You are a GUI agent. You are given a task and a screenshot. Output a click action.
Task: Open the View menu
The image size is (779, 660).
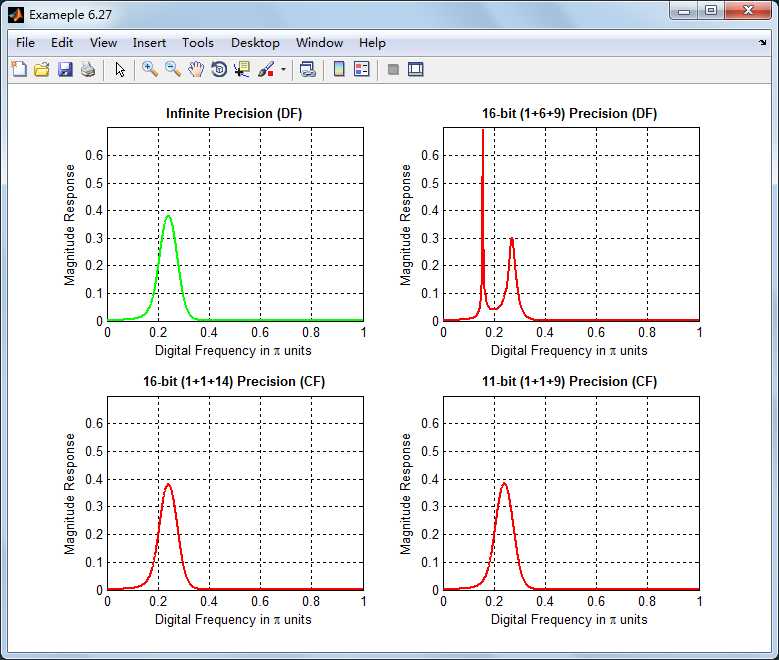[103, 43]
